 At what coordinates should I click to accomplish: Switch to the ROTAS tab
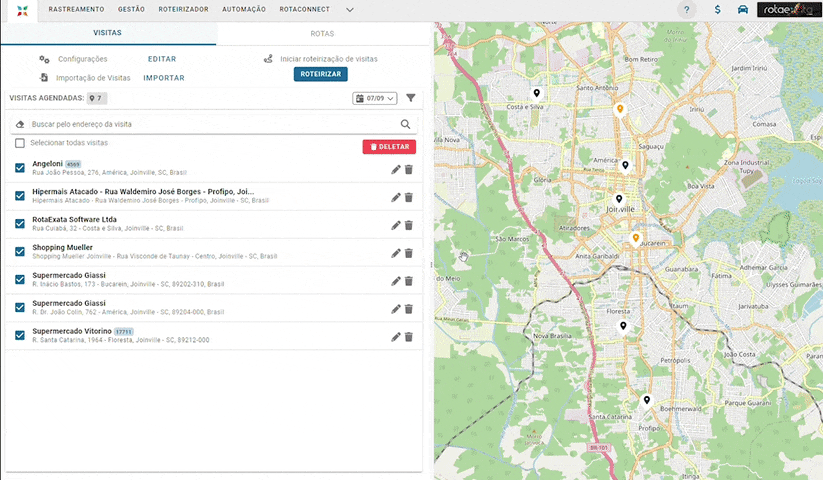pyautogui.click(x=322, y=34)
